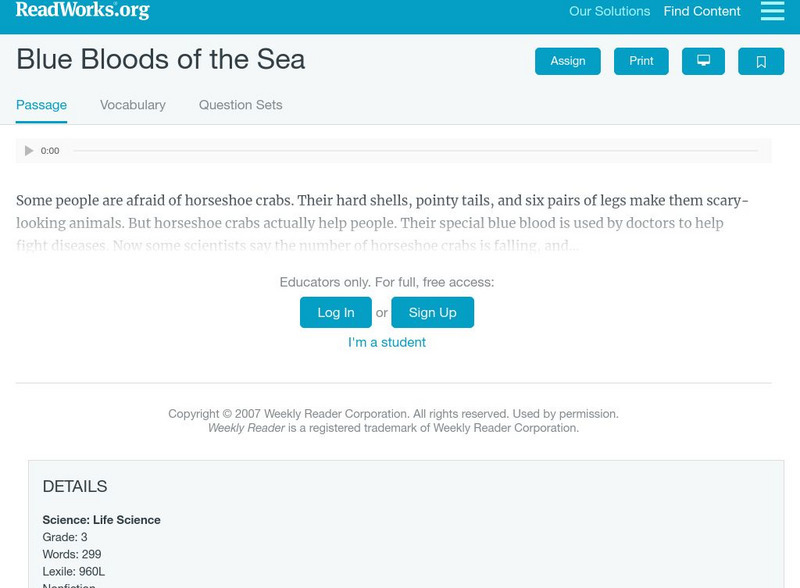Click the Lexile 960L detail
The height and width of the screenshot is (588, 800).
pos(73,571)
